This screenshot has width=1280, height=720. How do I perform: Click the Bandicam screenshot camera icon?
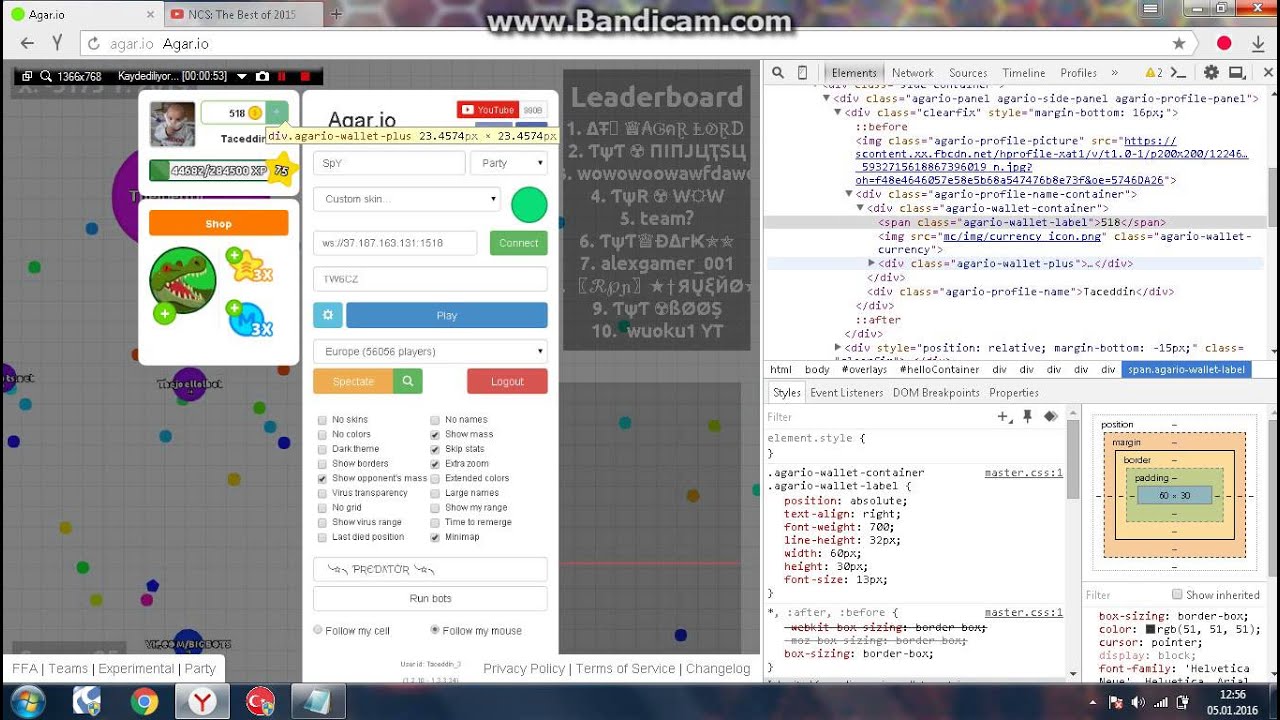coord(262,76)
